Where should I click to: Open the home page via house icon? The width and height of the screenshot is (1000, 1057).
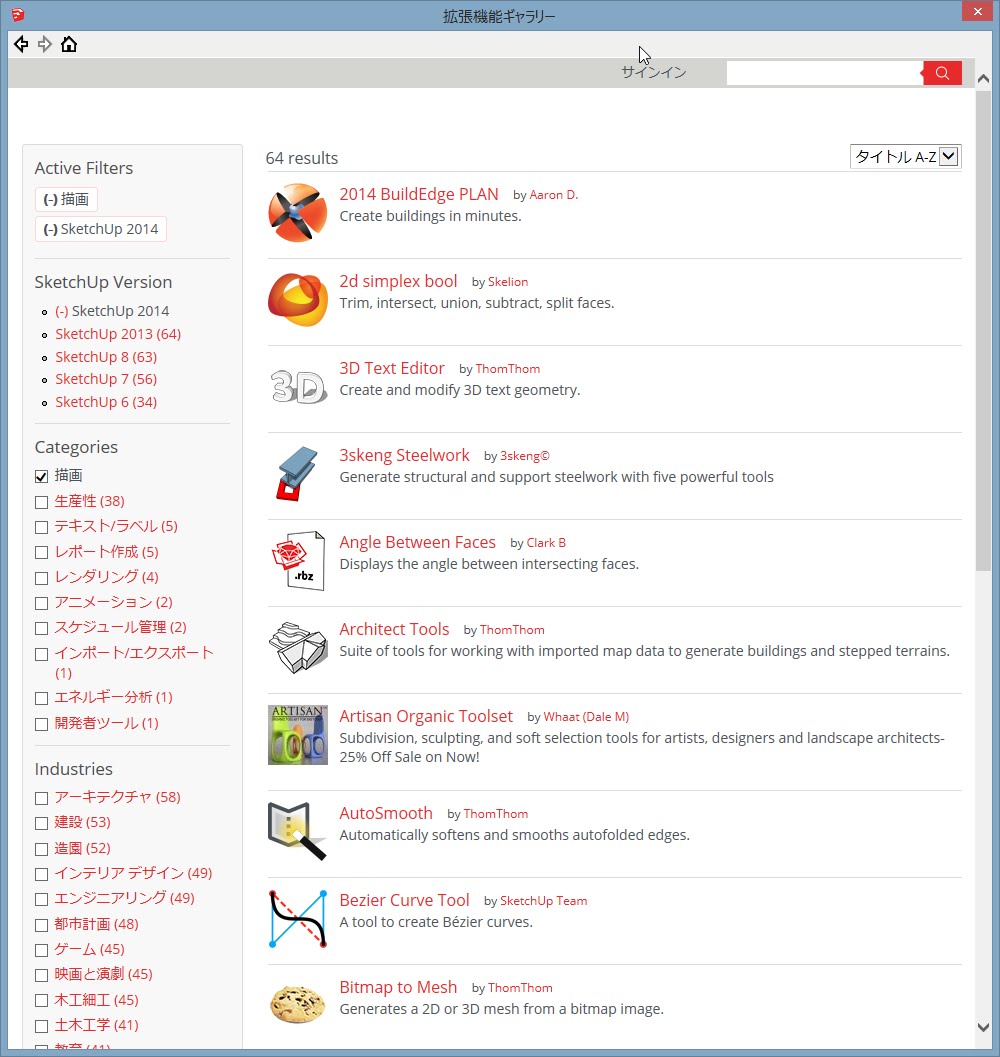69,44
